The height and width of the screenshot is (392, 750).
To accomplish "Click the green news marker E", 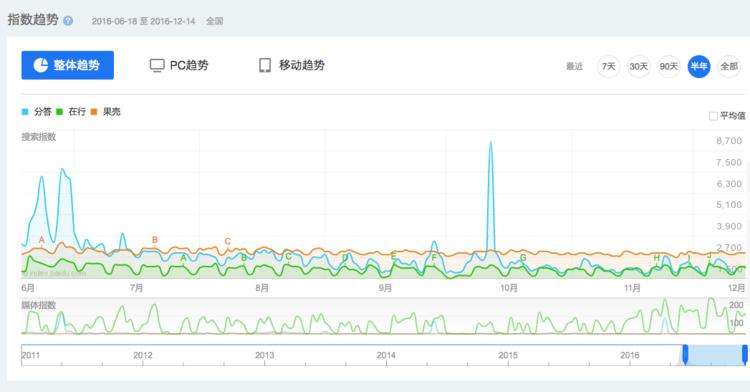I will point(393,257).
